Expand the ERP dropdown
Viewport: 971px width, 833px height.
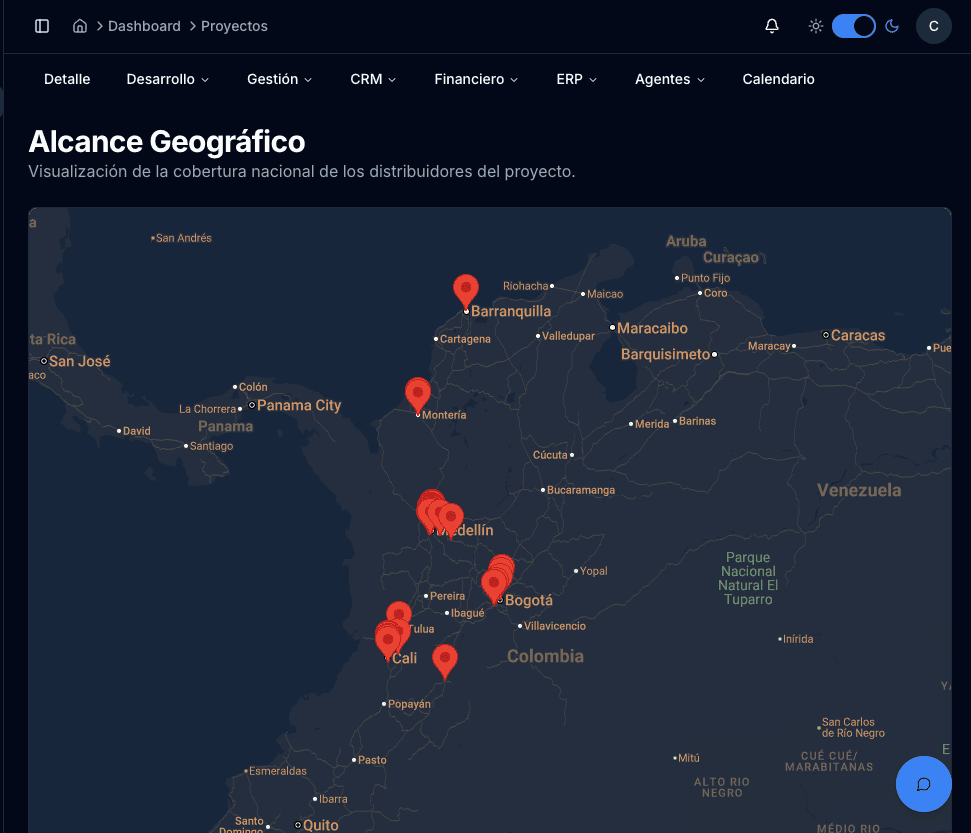(576, 79)
